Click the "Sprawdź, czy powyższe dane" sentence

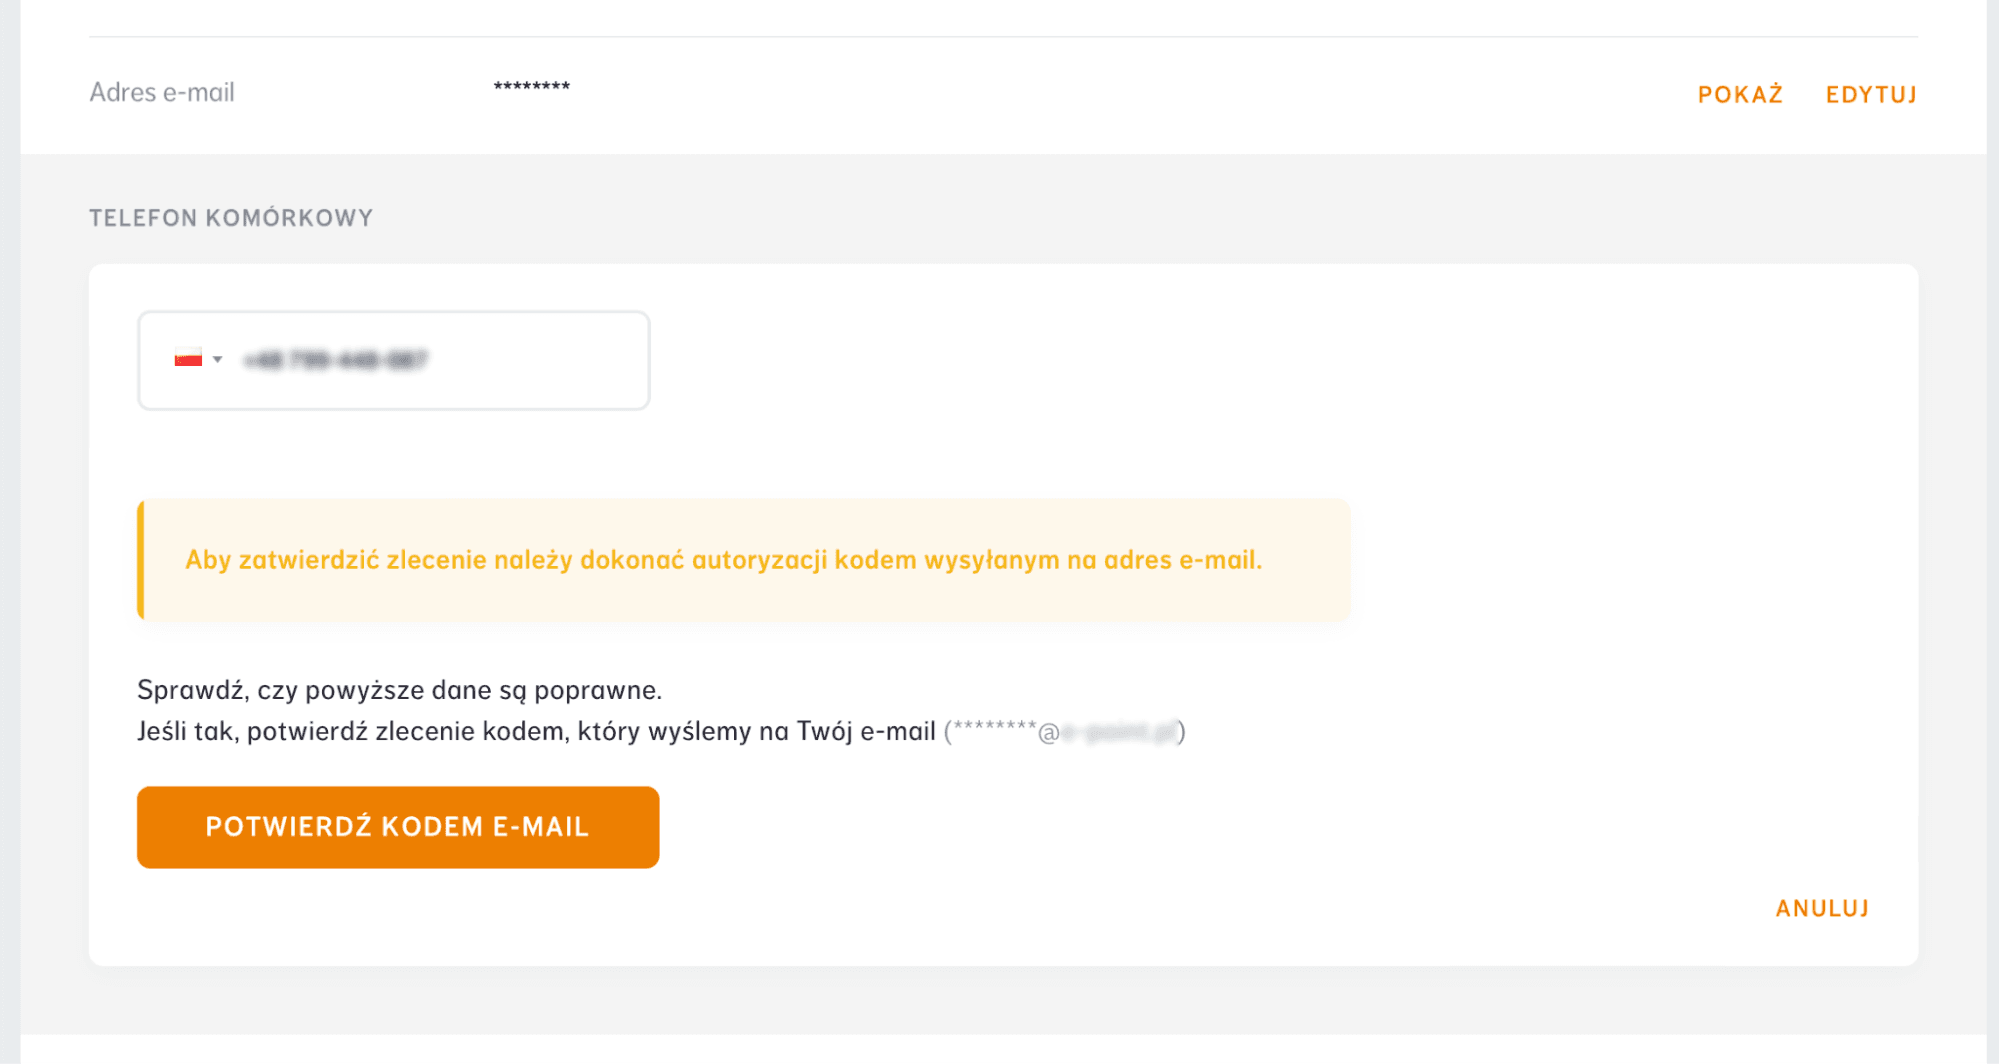399,690
